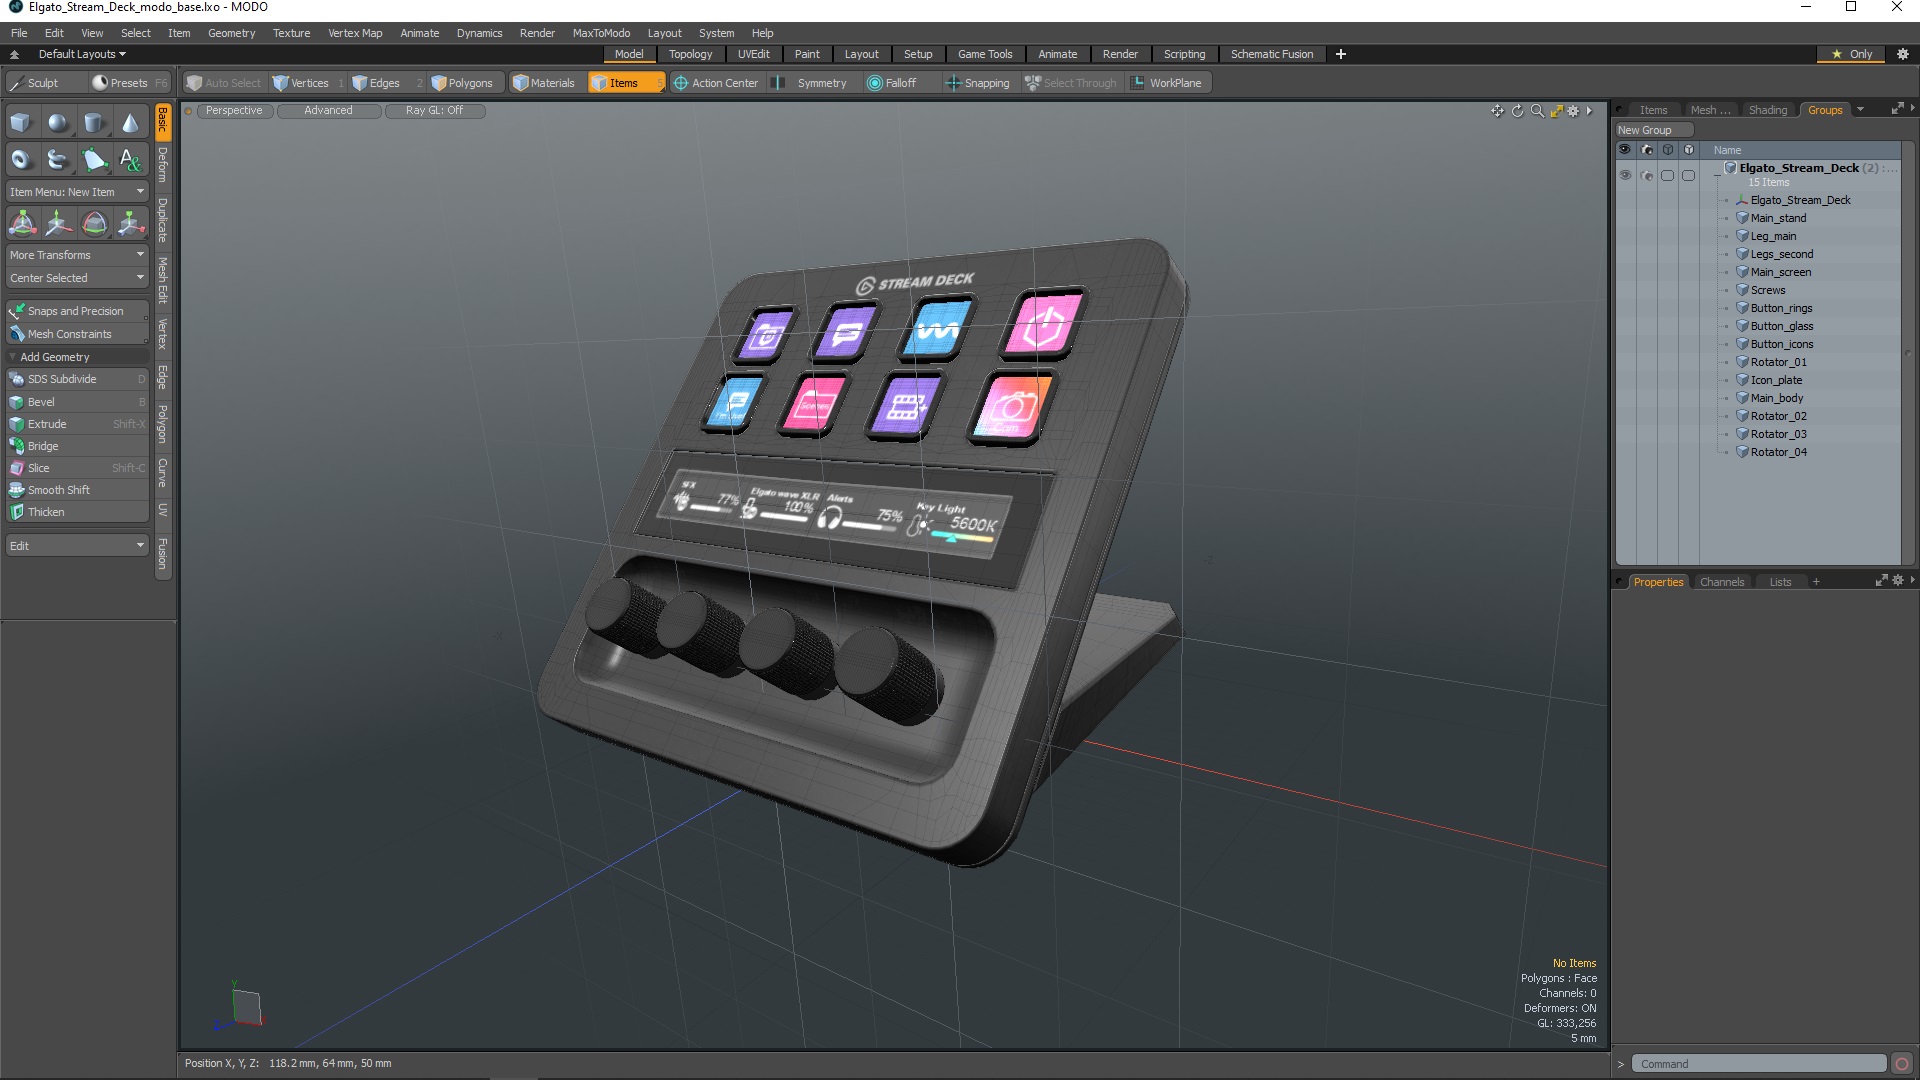Activate the combined Transform tool

22,223
